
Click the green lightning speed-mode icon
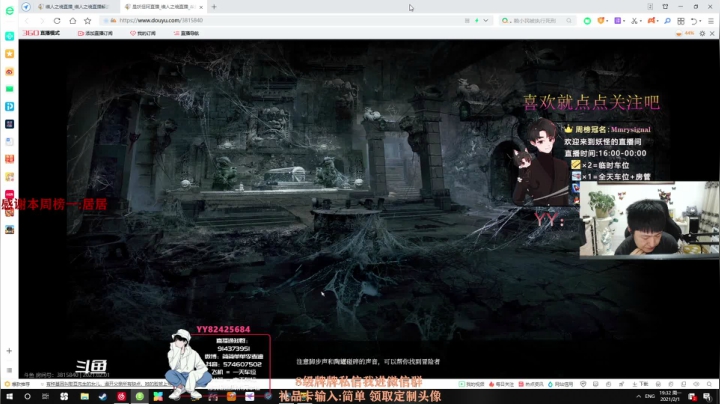click(x=477, y=21)
